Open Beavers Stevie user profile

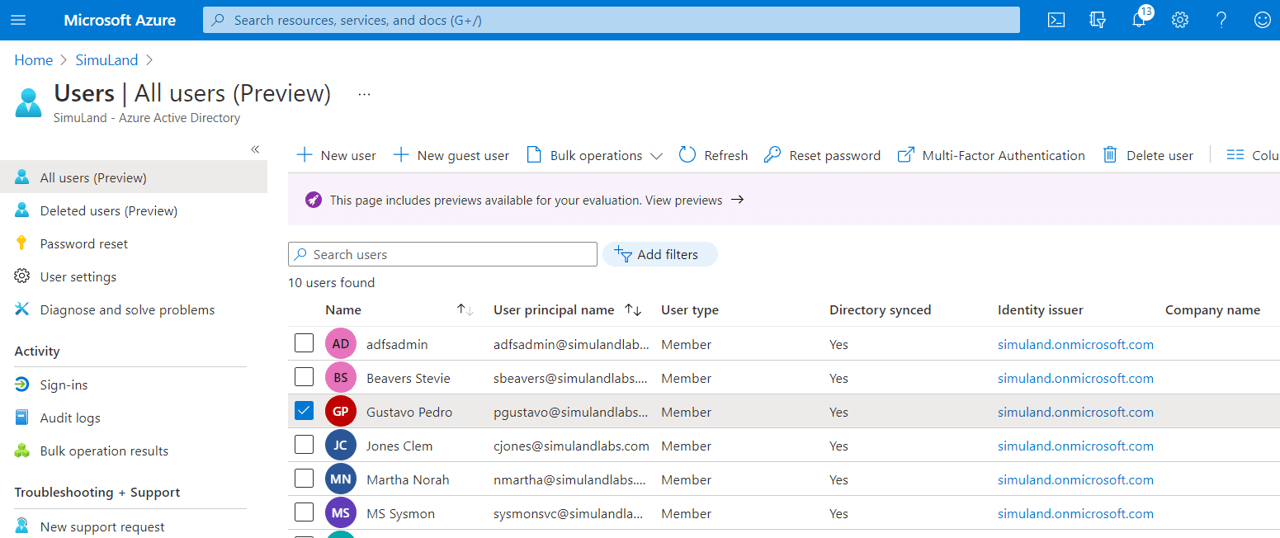(x=408, y=378)
